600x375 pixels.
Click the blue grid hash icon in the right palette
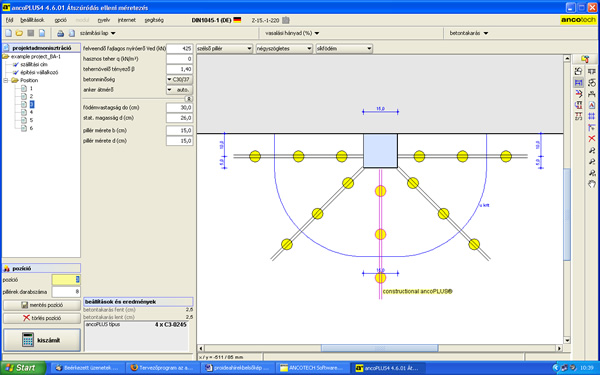point(592,116)
